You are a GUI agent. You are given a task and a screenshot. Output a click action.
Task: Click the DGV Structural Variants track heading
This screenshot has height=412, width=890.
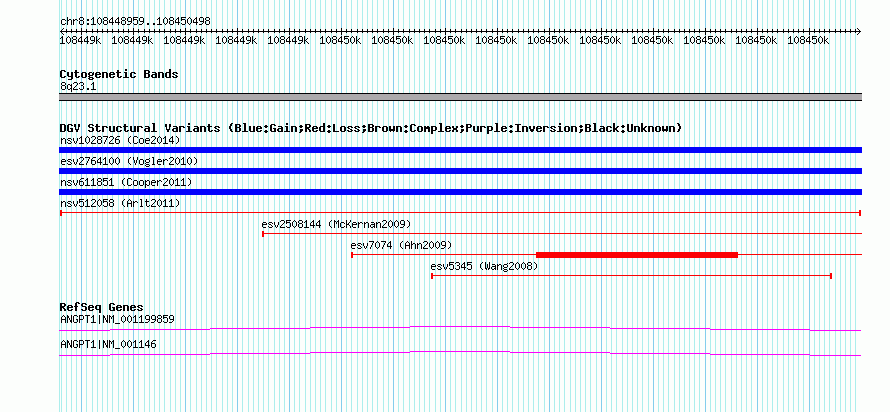371,128
